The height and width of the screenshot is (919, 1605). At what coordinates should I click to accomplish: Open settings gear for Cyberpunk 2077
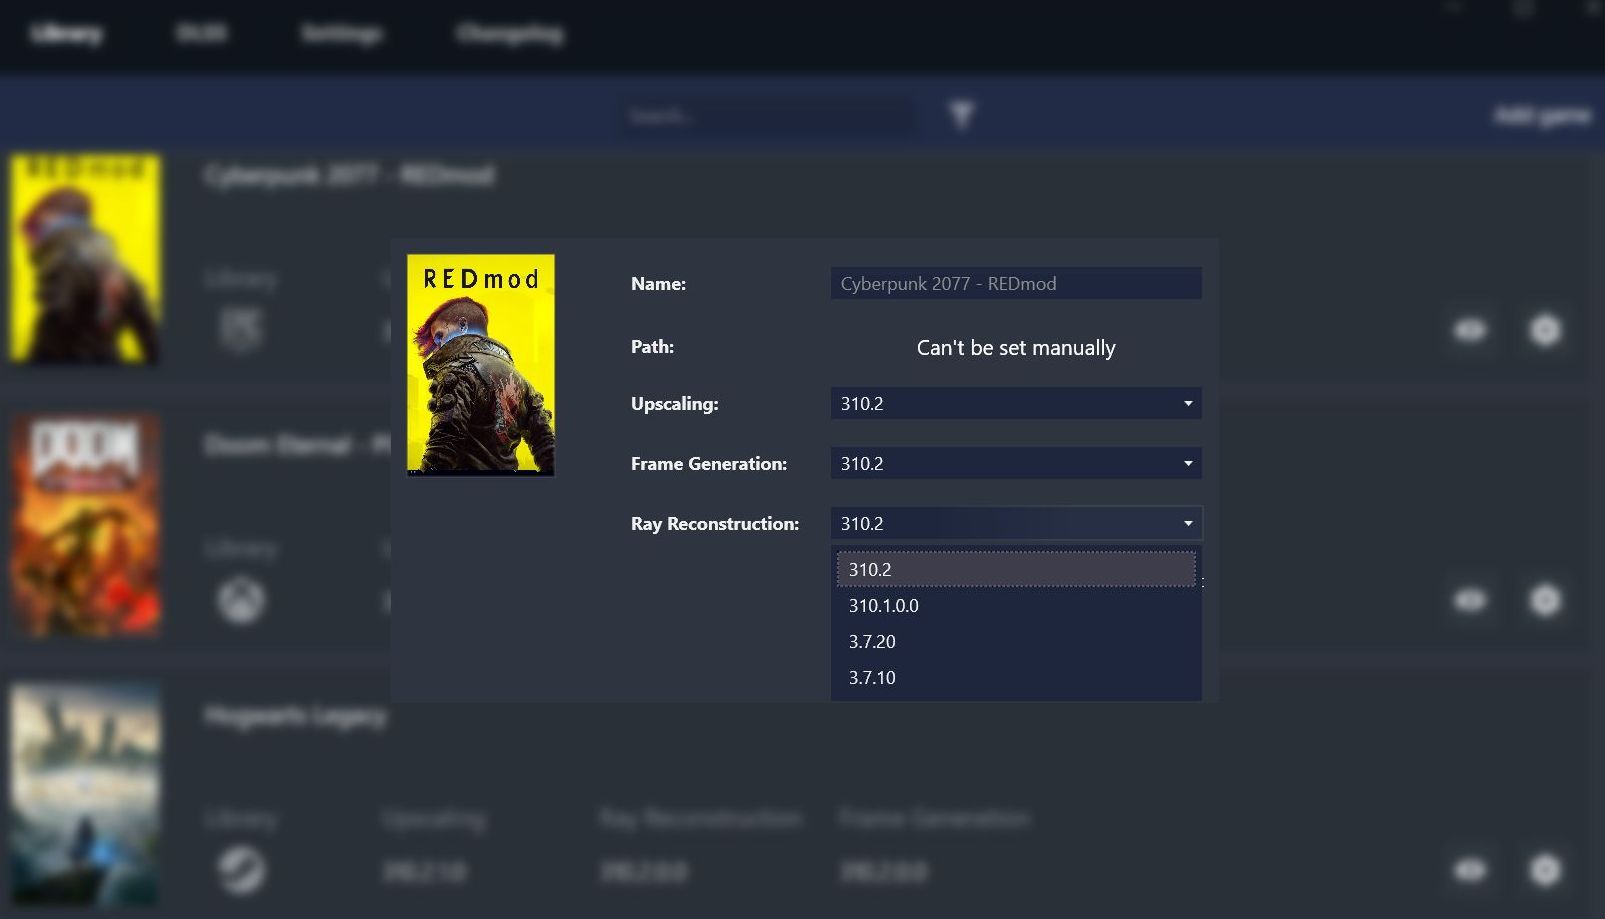click(1545, 330)
